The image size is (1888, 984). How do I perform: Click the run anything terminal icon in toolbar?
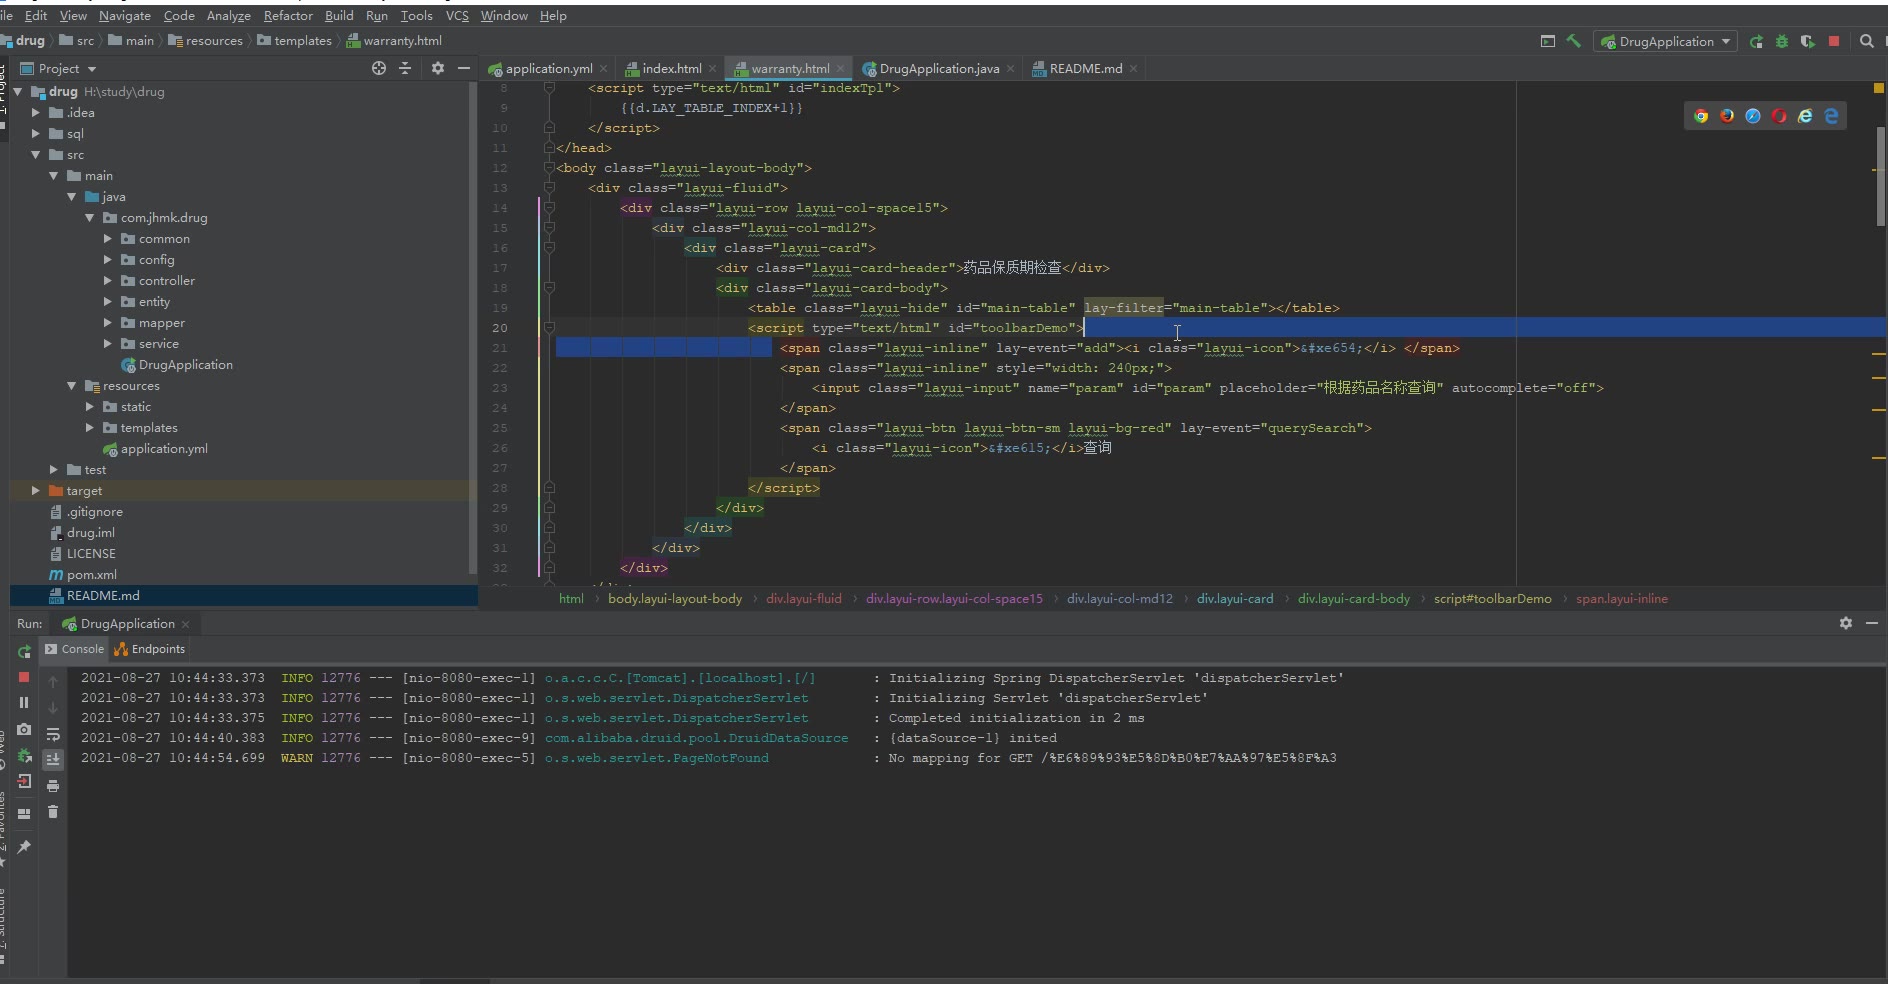[1548, 41]
